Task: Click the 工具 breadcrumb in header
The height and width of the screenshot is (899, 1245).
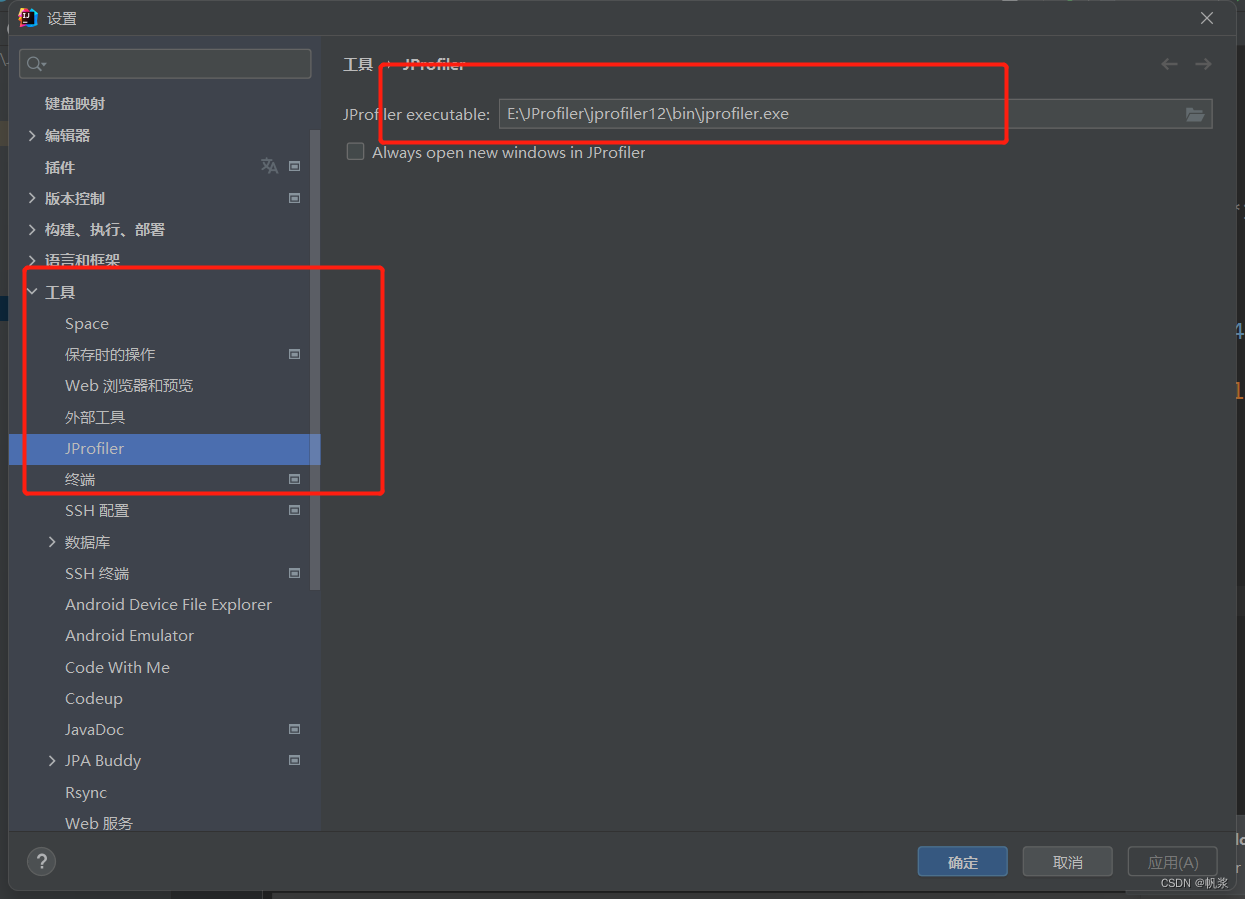Action: pos(358,64)
